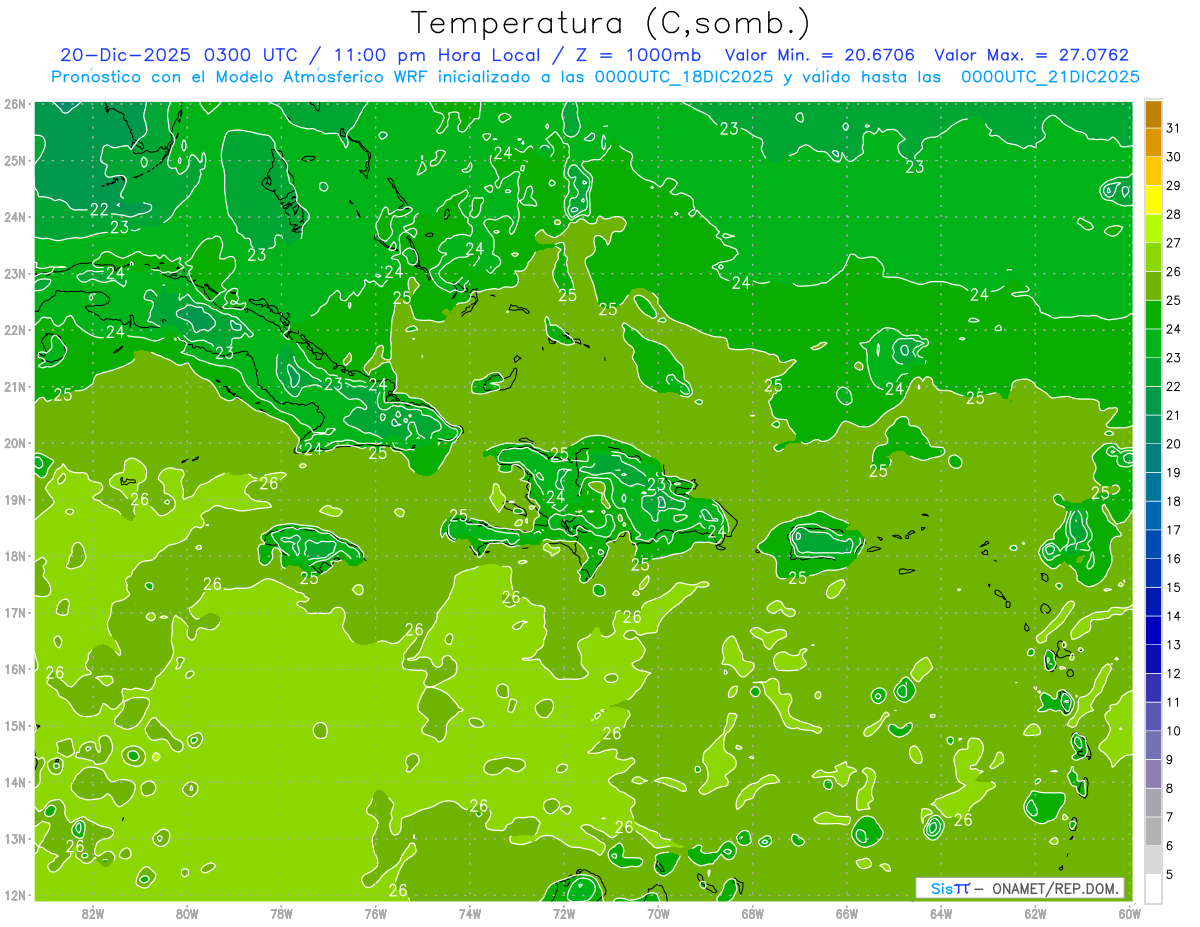
Task: Click the '26N' latitude axis label
Action: (x=15, y=104)
